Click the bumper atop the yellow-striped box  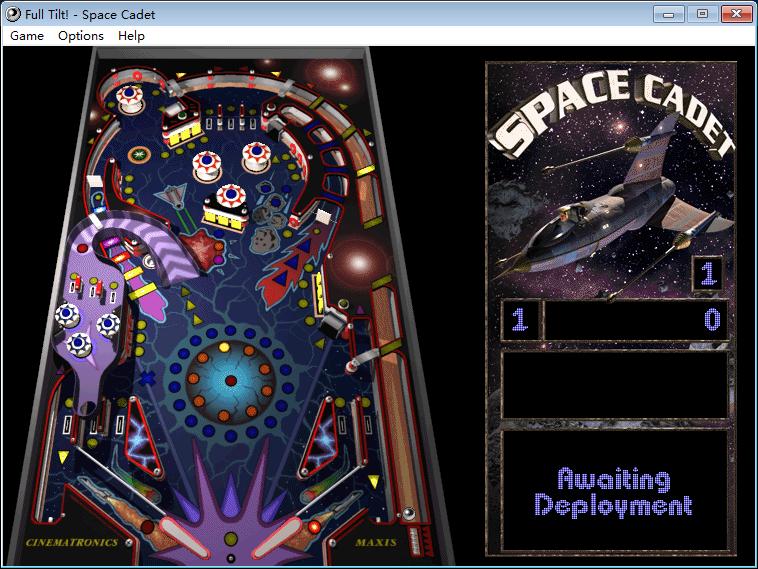coord(231,198)
